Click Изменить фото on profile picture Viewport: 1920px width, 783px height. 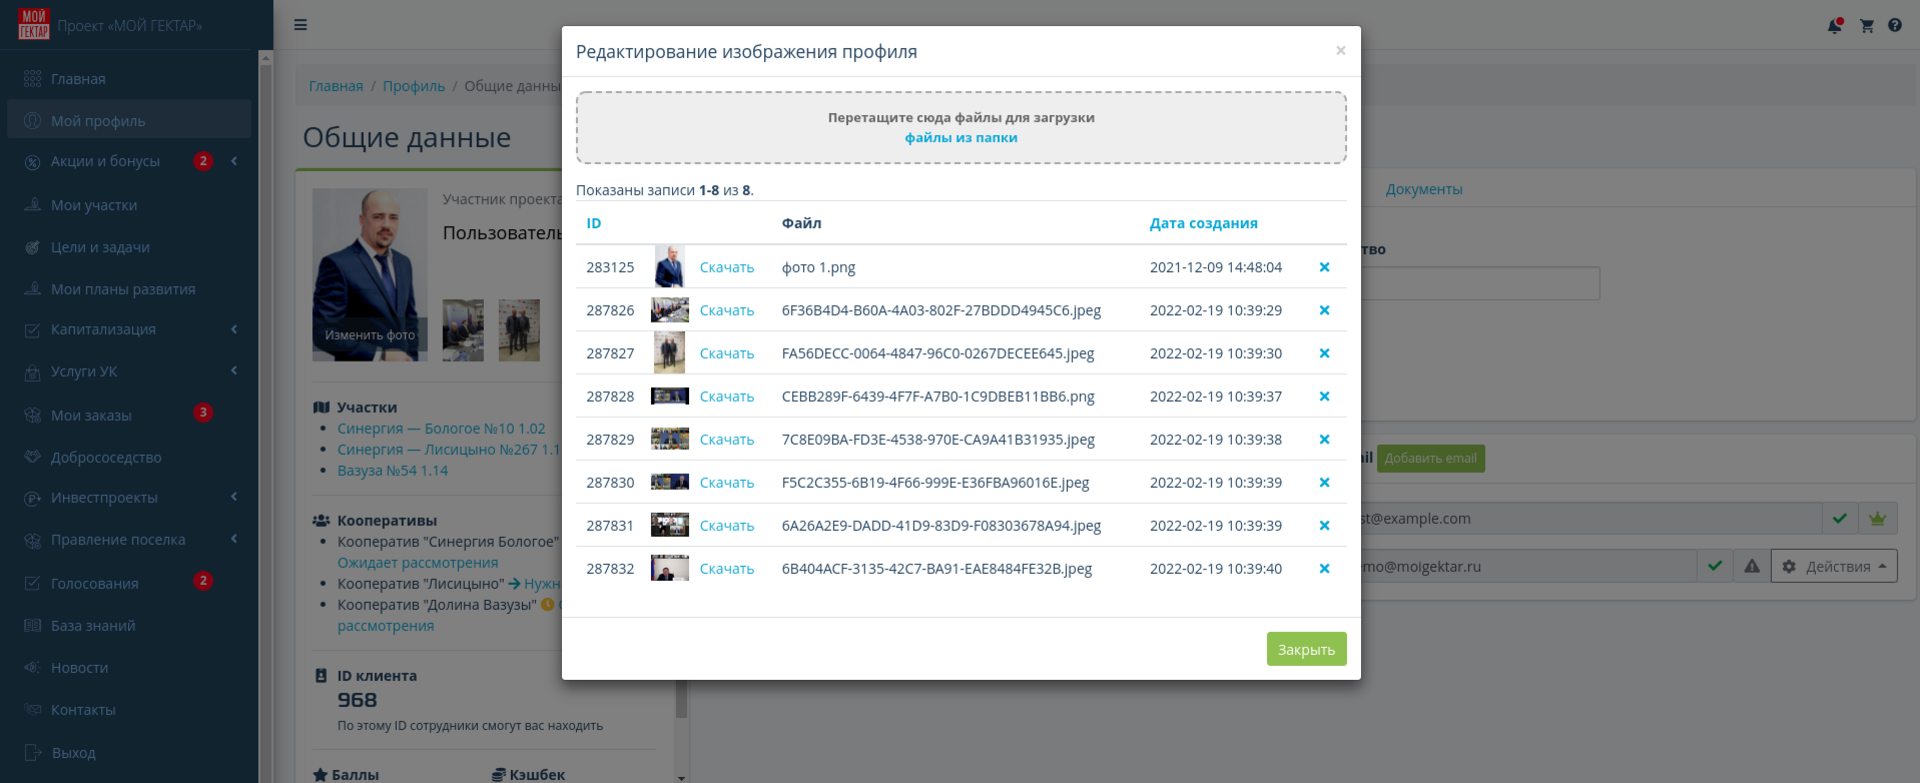tap(369, 335)
